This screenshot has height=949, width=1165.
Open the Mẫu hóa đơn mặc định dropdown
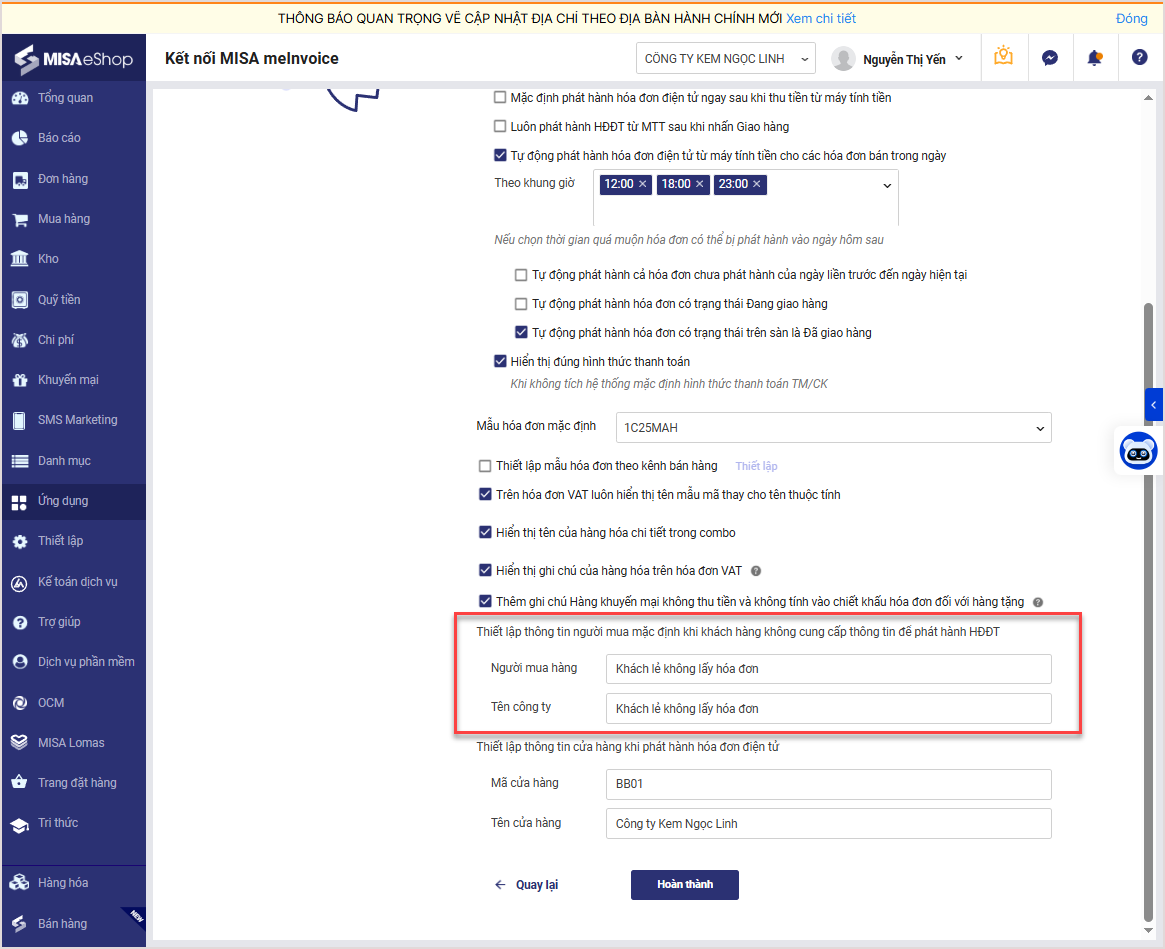834,428
